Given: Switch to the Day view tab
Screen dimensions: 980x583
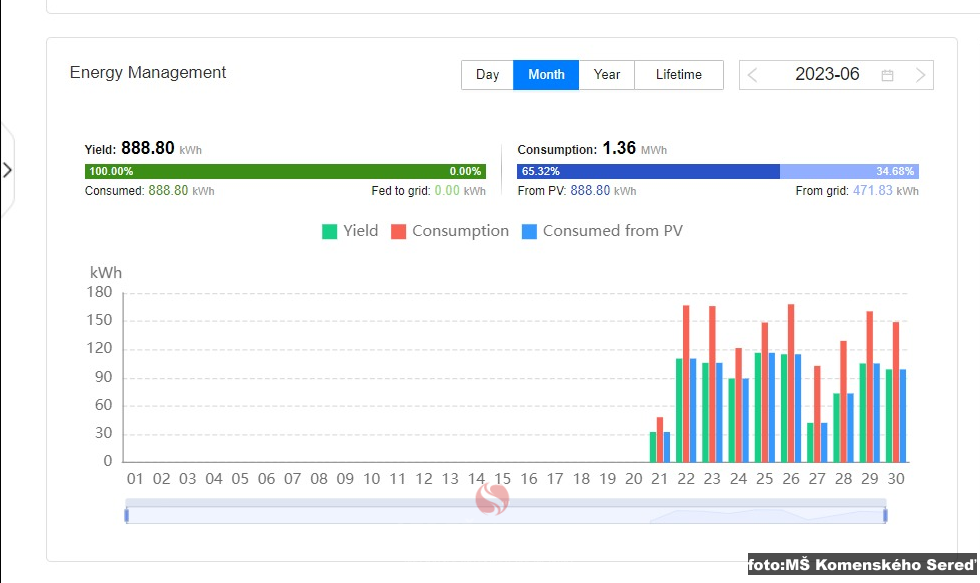Looking at the screenshot, I should [488, 75].
